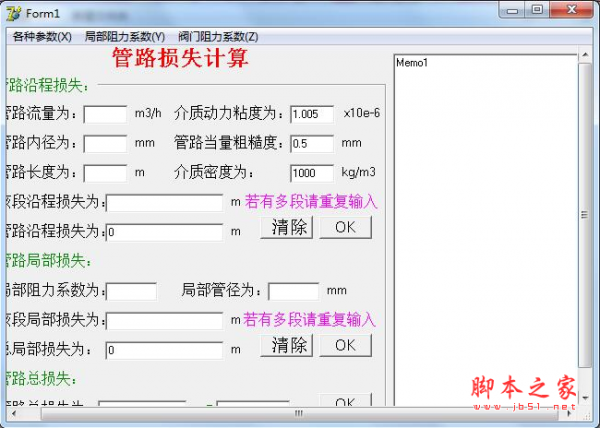Image resolution: width=600 pixels, height=428 pixels.
Task: Open the 阀门阻力系数(Z) menu
Action: click(218, 37)
